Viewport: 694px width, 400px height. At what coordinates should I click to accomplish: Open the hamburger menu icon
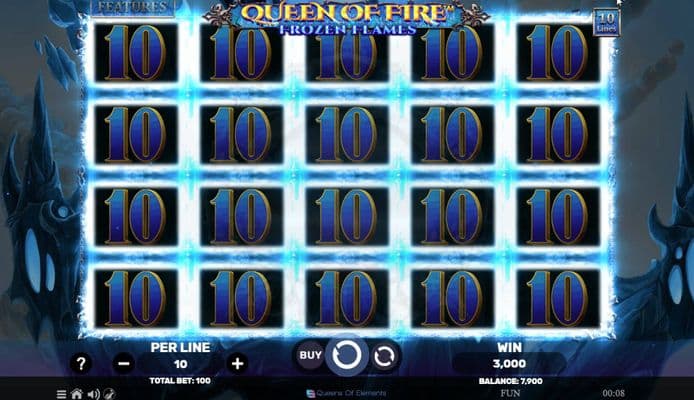coord(62,394)
